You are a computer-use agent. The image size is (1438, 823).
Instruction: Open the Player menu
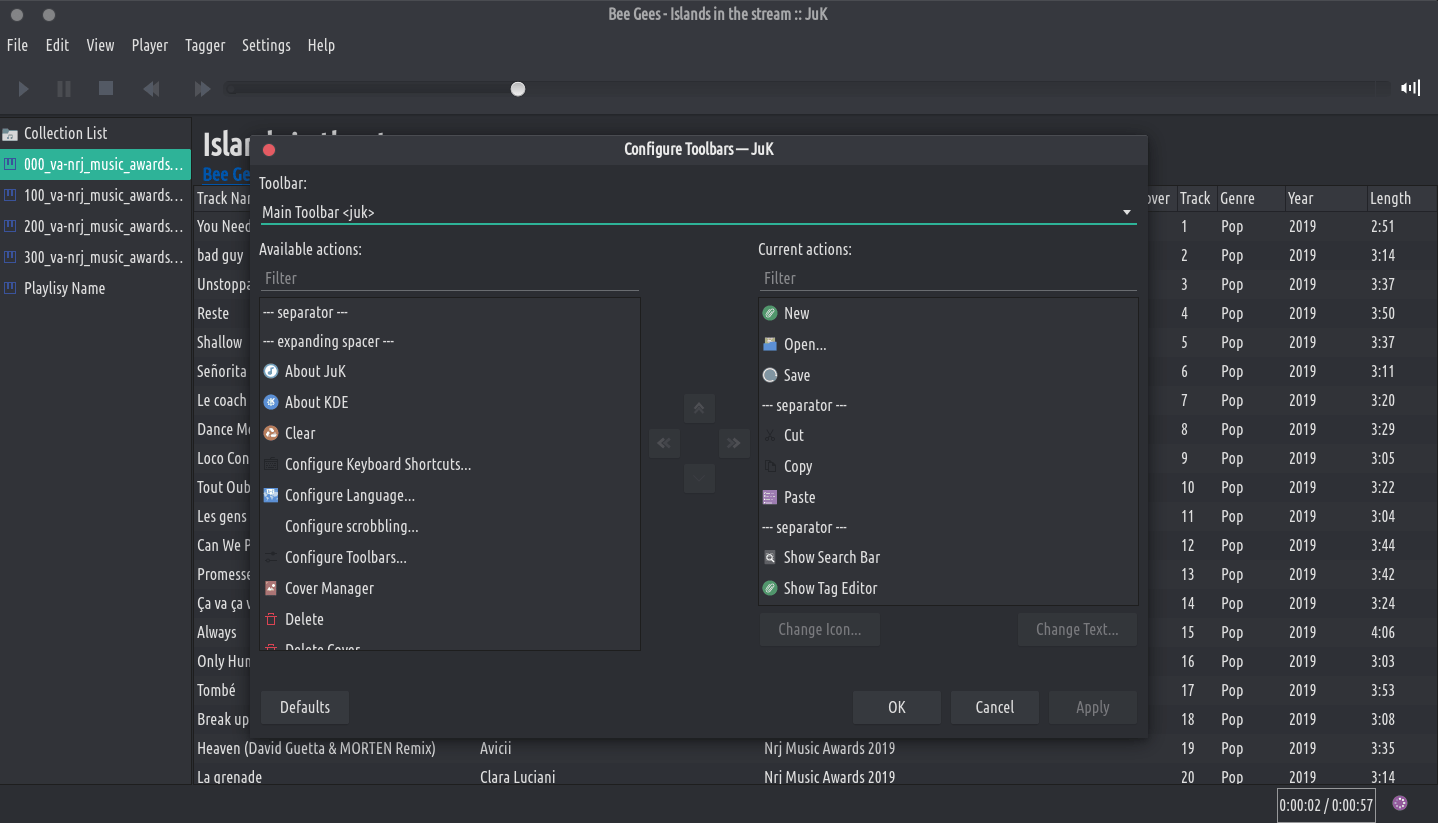point(150,45)
